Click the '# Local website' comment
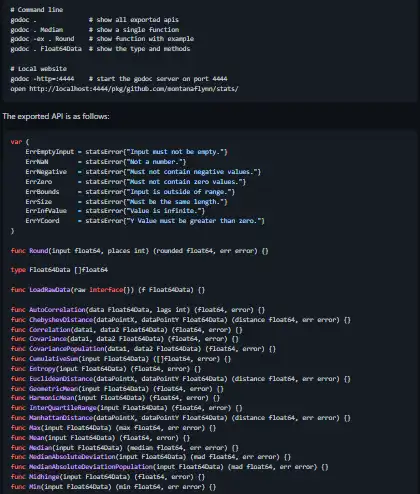Image resolution: width=420 pixels, height=494 pixels. (x=39, y=69)
